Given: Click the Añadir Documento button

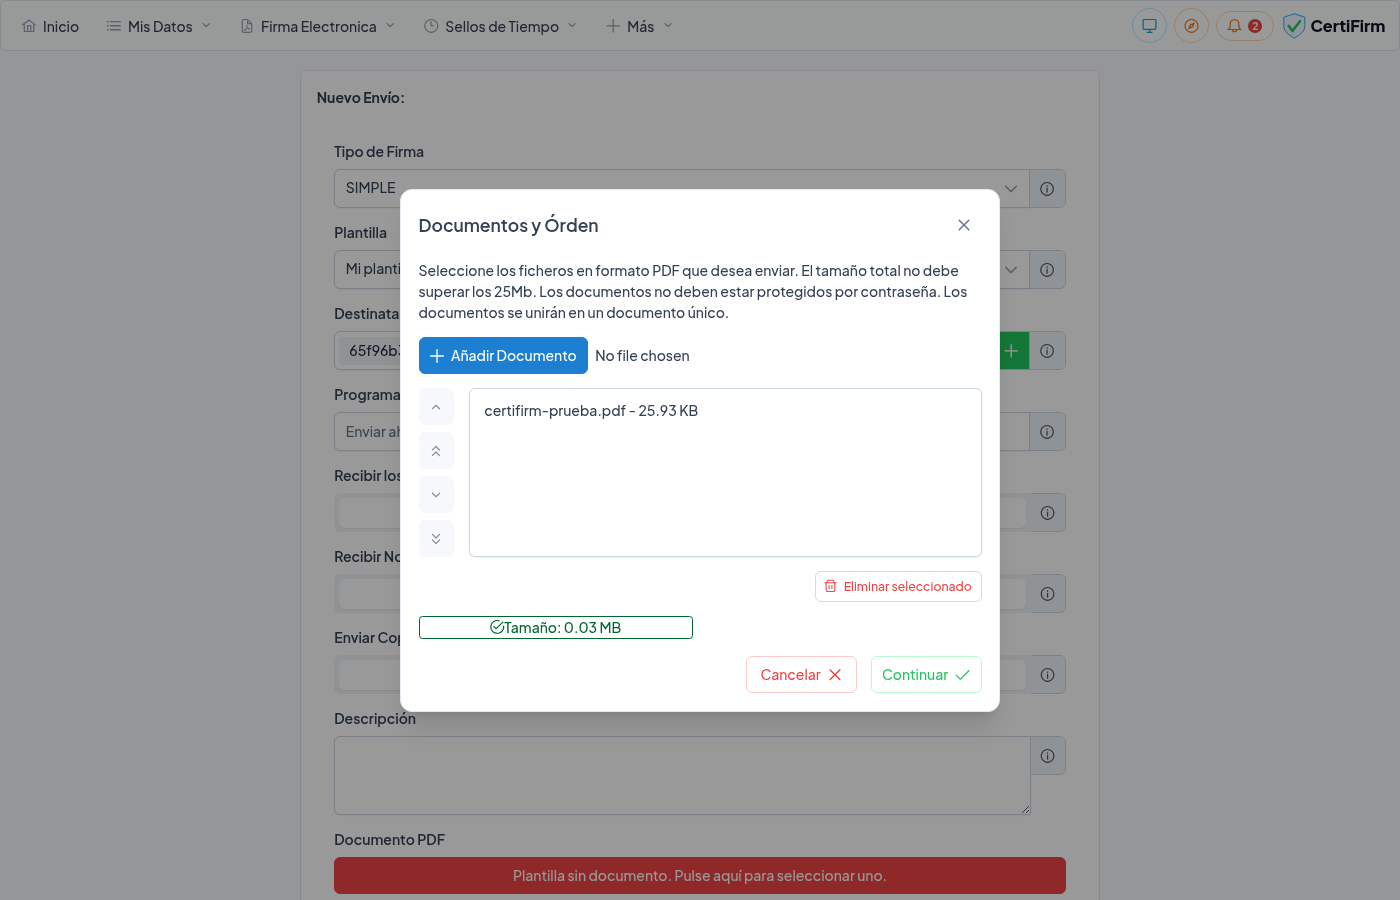Looking at the screenshot, I should [x=503, y=356].
